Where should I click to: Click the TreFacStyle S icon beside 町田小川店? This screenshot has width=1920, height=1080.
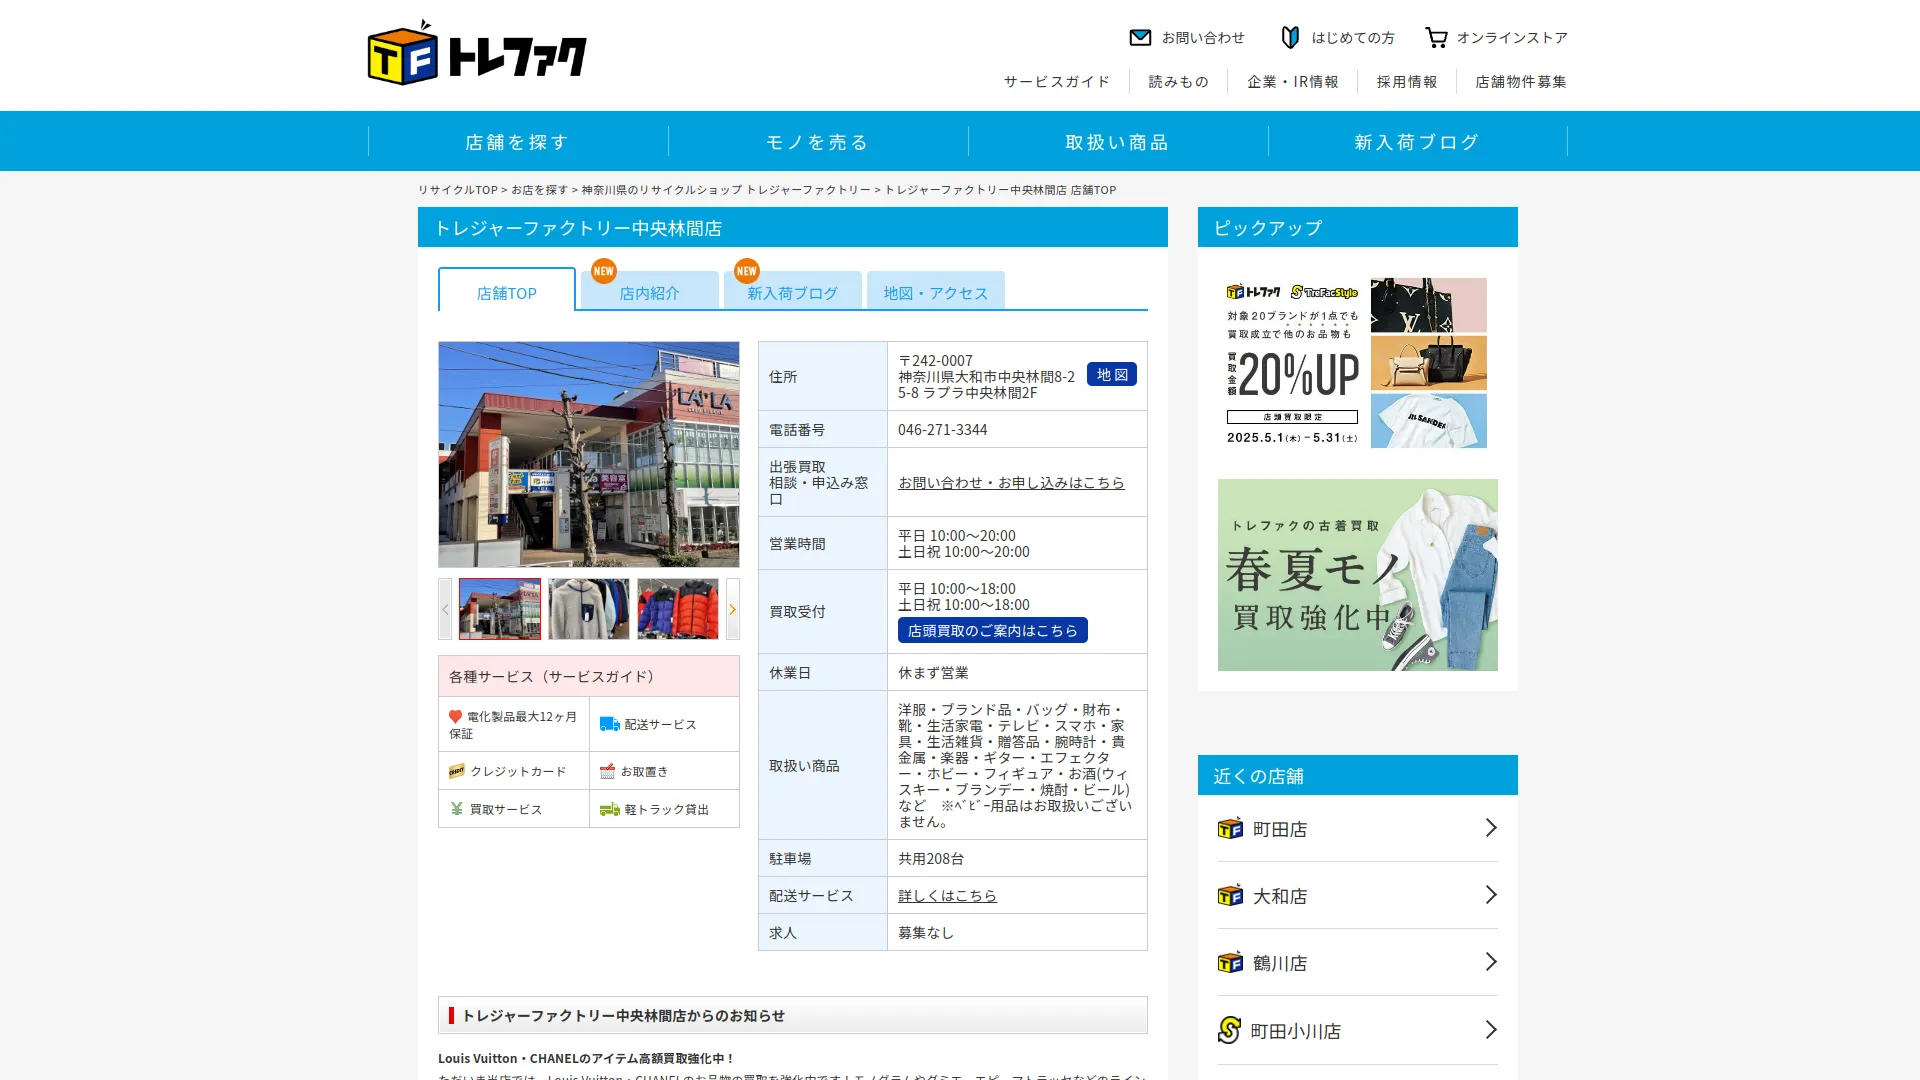click(x=1229, y=1030)
